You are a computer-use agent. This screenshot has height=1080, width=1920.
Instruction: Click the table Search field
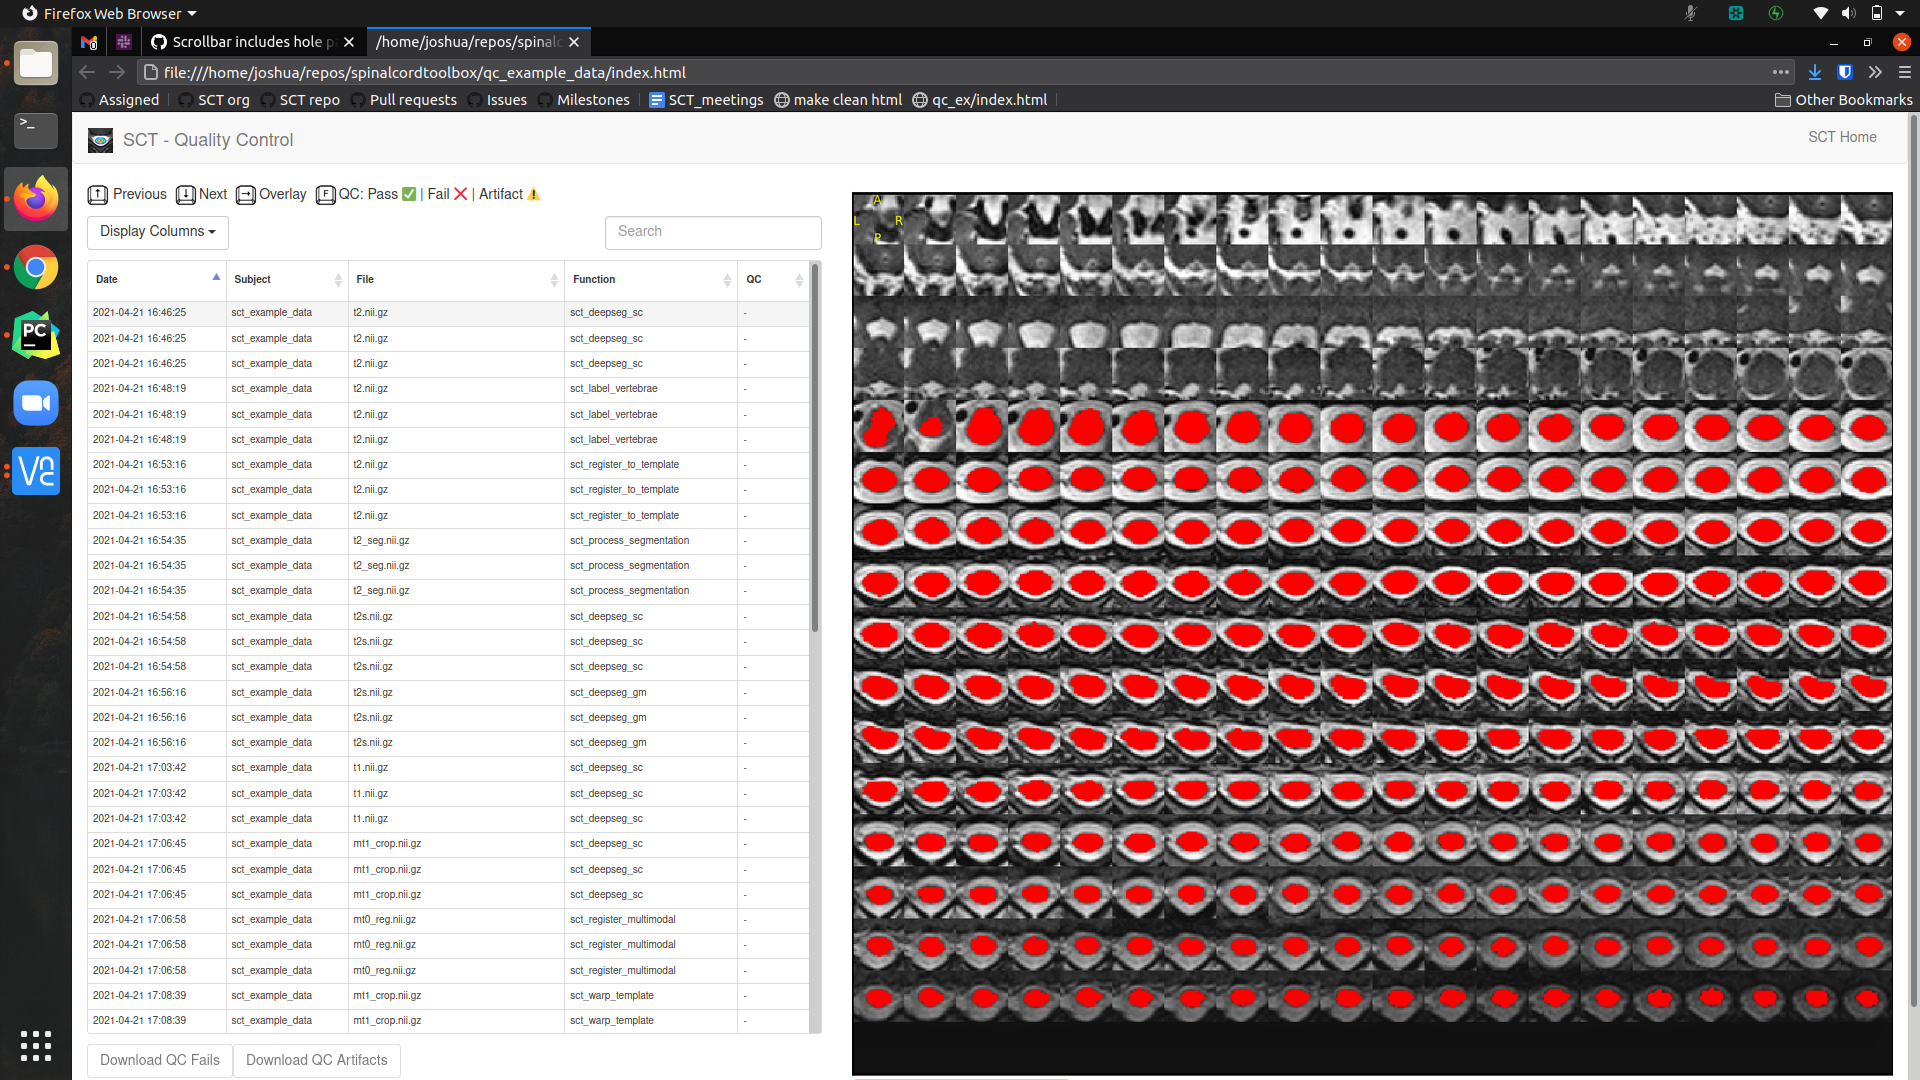tap(713, 232)
